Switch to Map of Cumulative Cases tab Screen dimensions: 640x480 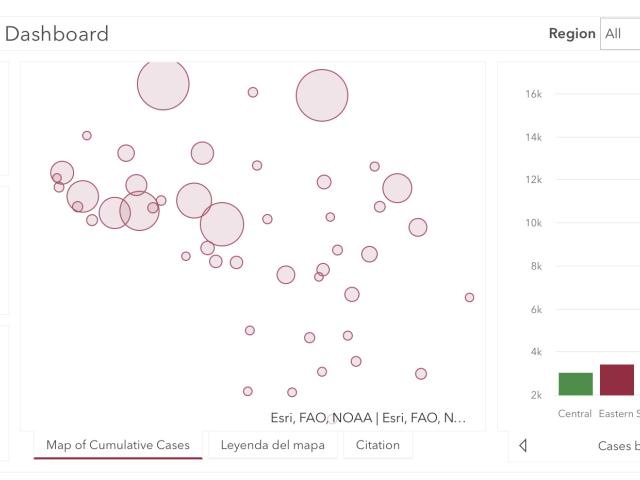[x=118, y=445]
